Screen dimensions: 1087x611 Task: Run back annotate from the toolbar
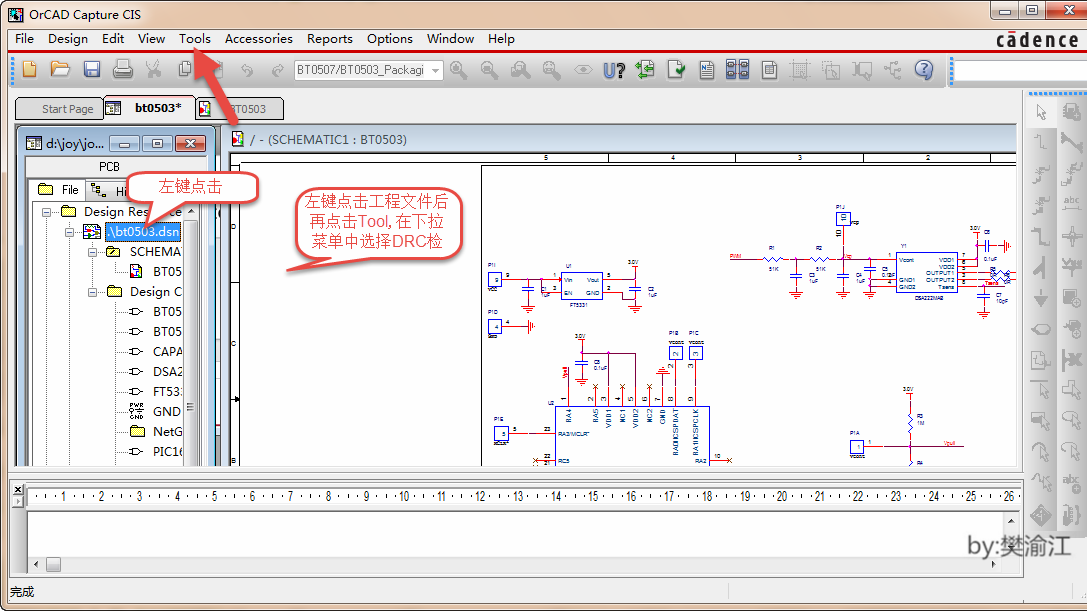click(645, 69)
